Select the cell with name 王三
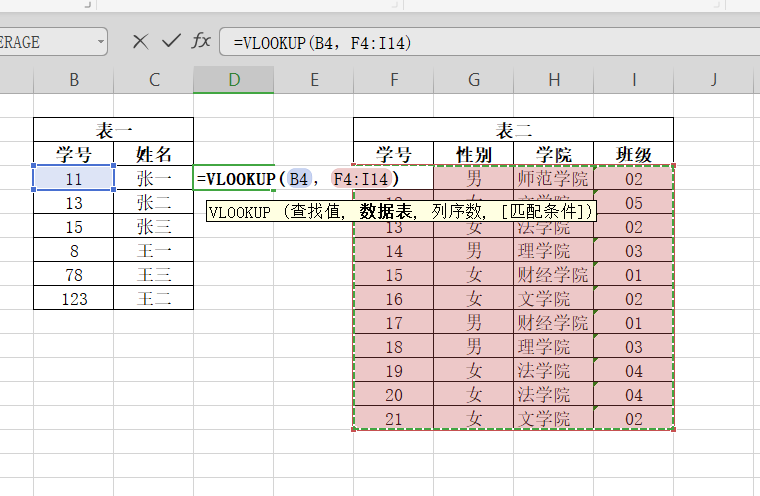 tap(154, 274)
